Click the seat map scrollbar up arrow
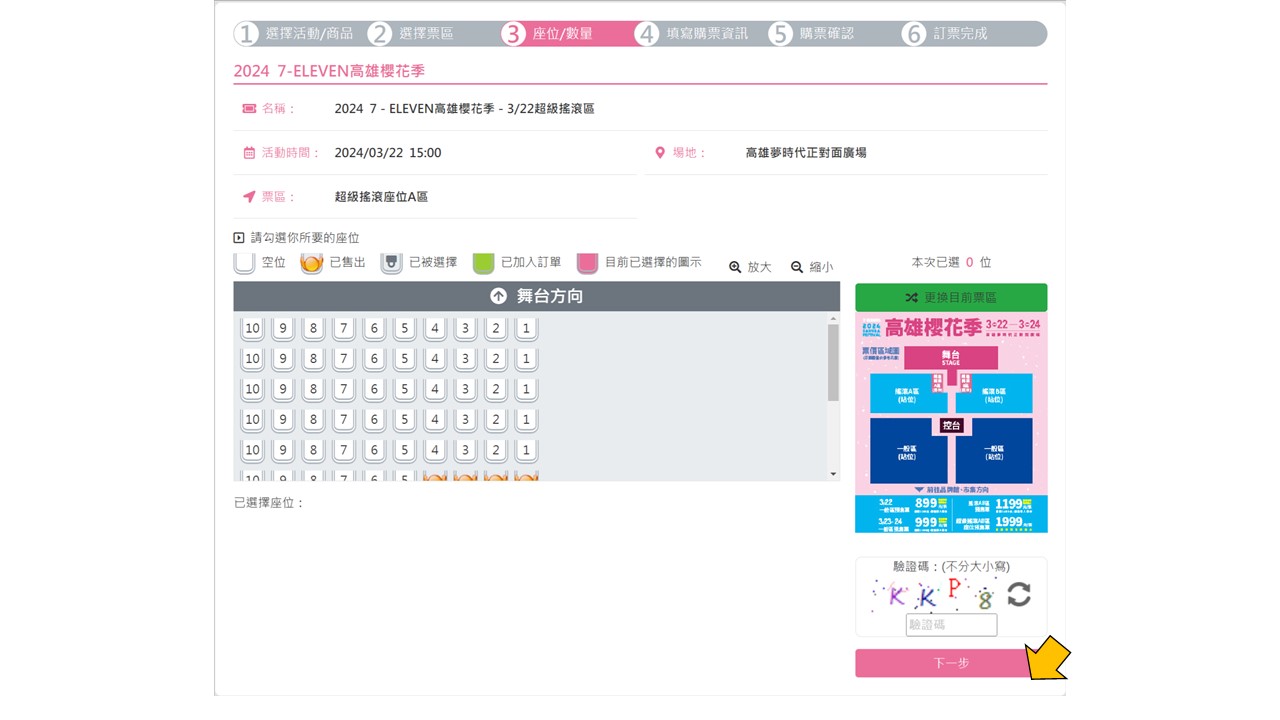Image resolution: width=1280 pixels, height=720 pixels. 834,319
